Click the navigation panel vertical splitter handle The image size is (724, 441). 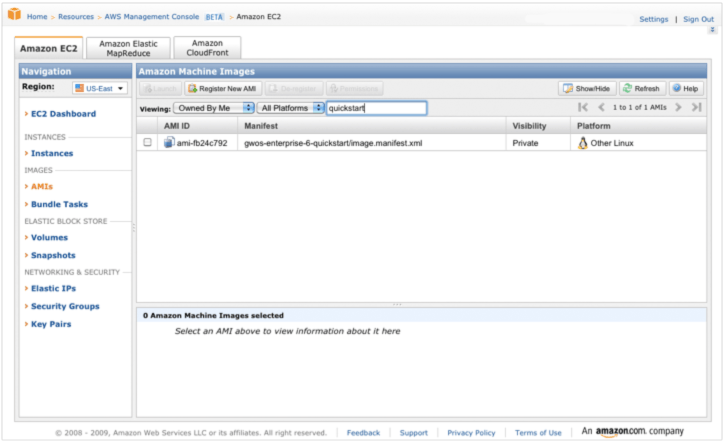[x=134, y=228]
